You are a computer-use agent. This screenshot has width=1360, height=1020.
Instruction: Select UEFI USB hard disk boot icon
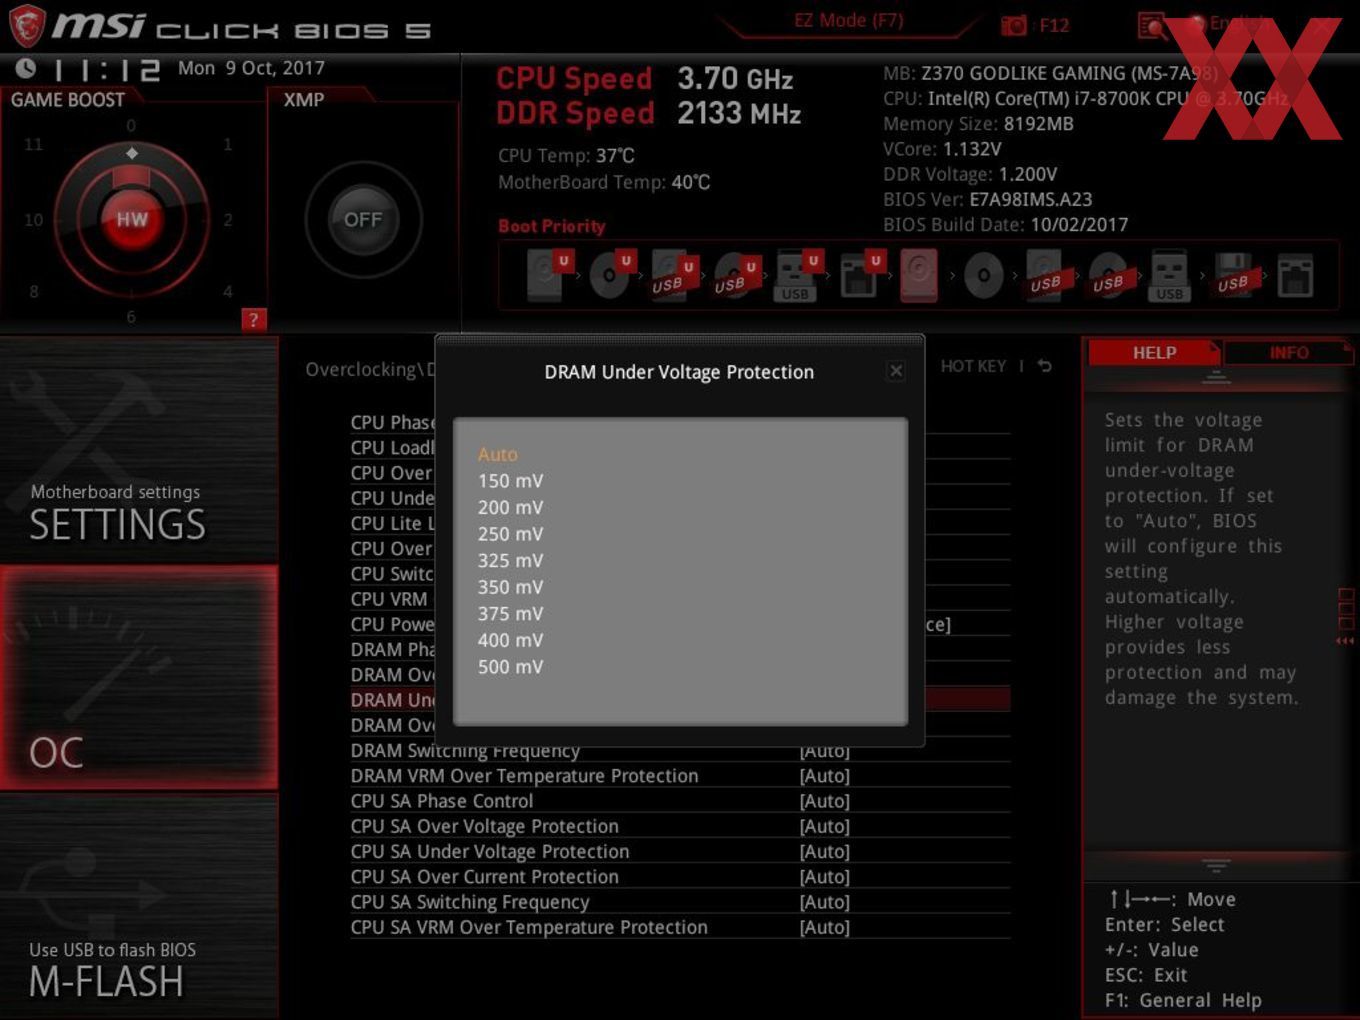coord(672,275)
